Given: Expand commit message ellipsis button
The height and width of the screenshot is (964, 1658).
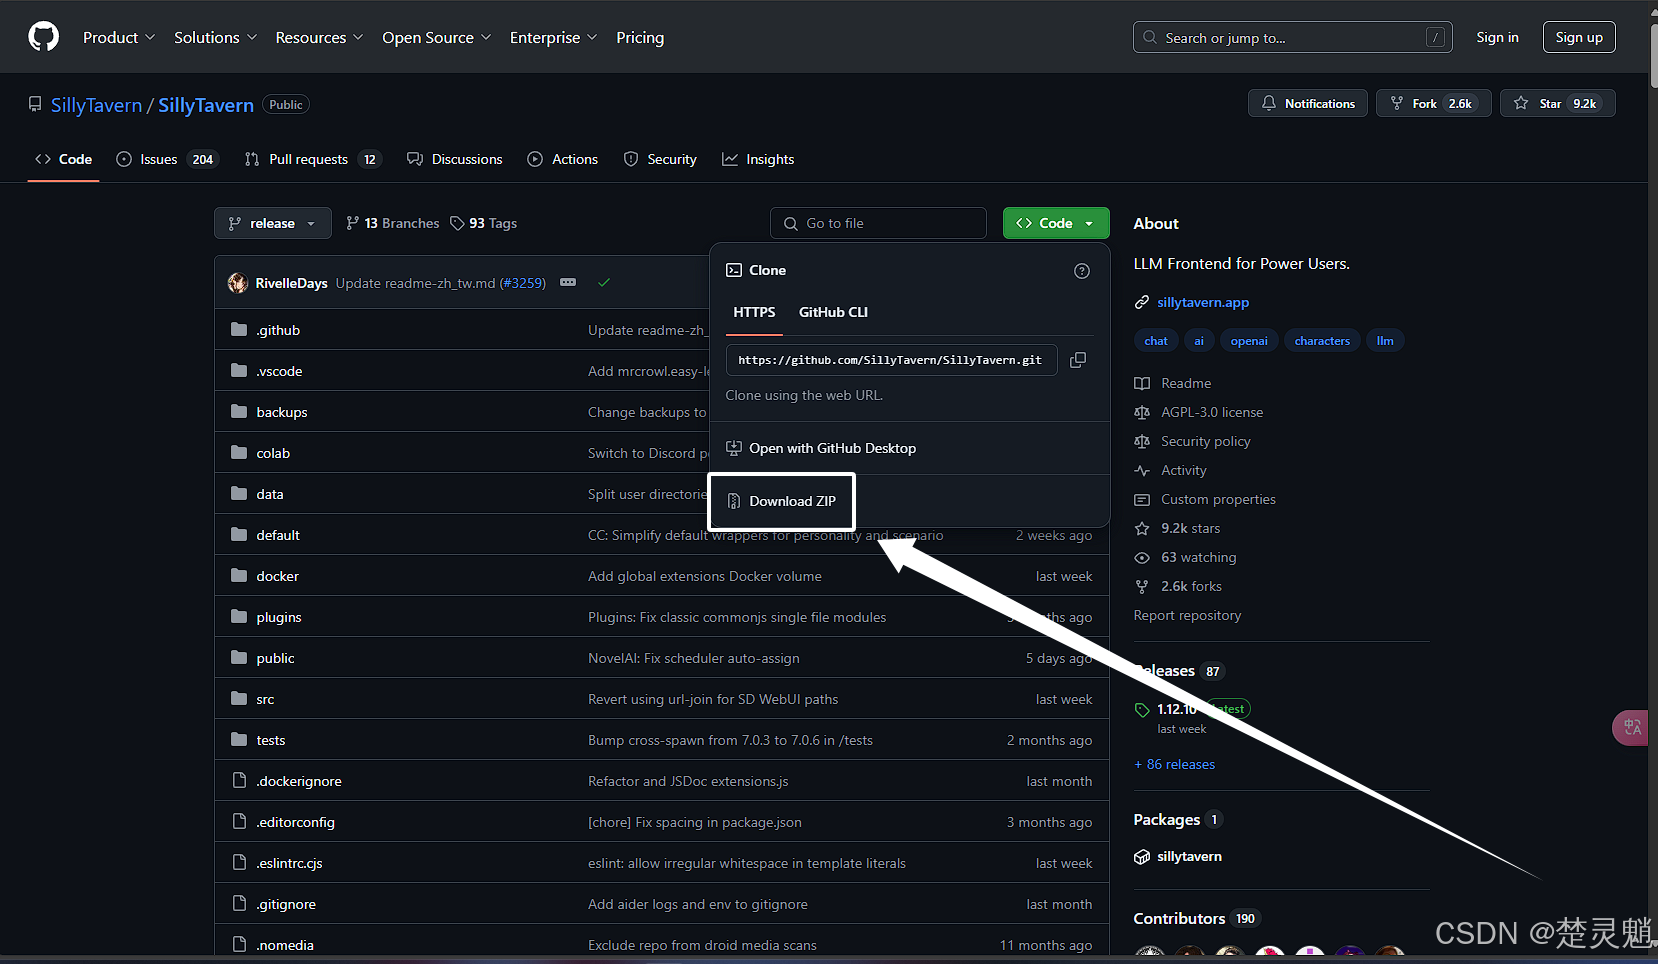Looking at the screenshot, I should tap(568, 283).
